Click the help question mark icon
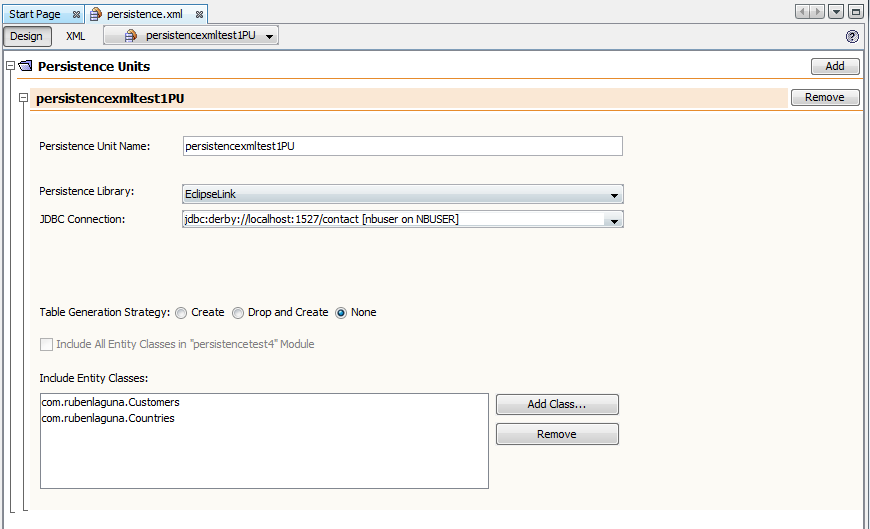870x529 pixels. point(852,37)
